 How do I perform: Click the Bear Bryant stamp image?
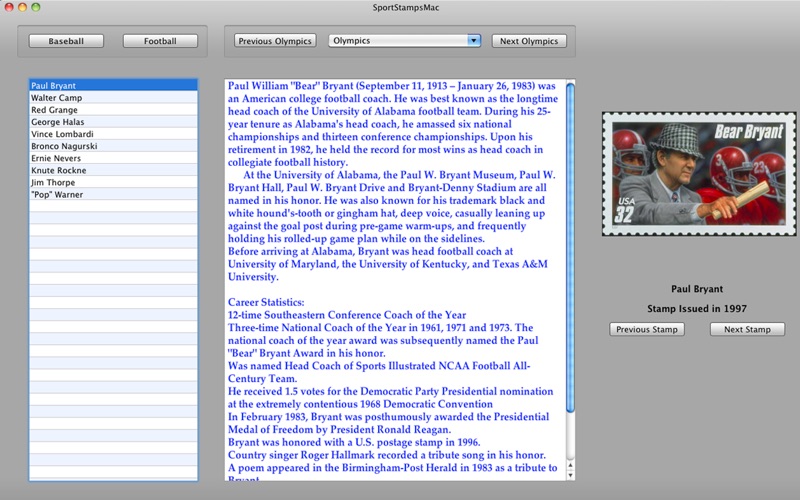699,174
